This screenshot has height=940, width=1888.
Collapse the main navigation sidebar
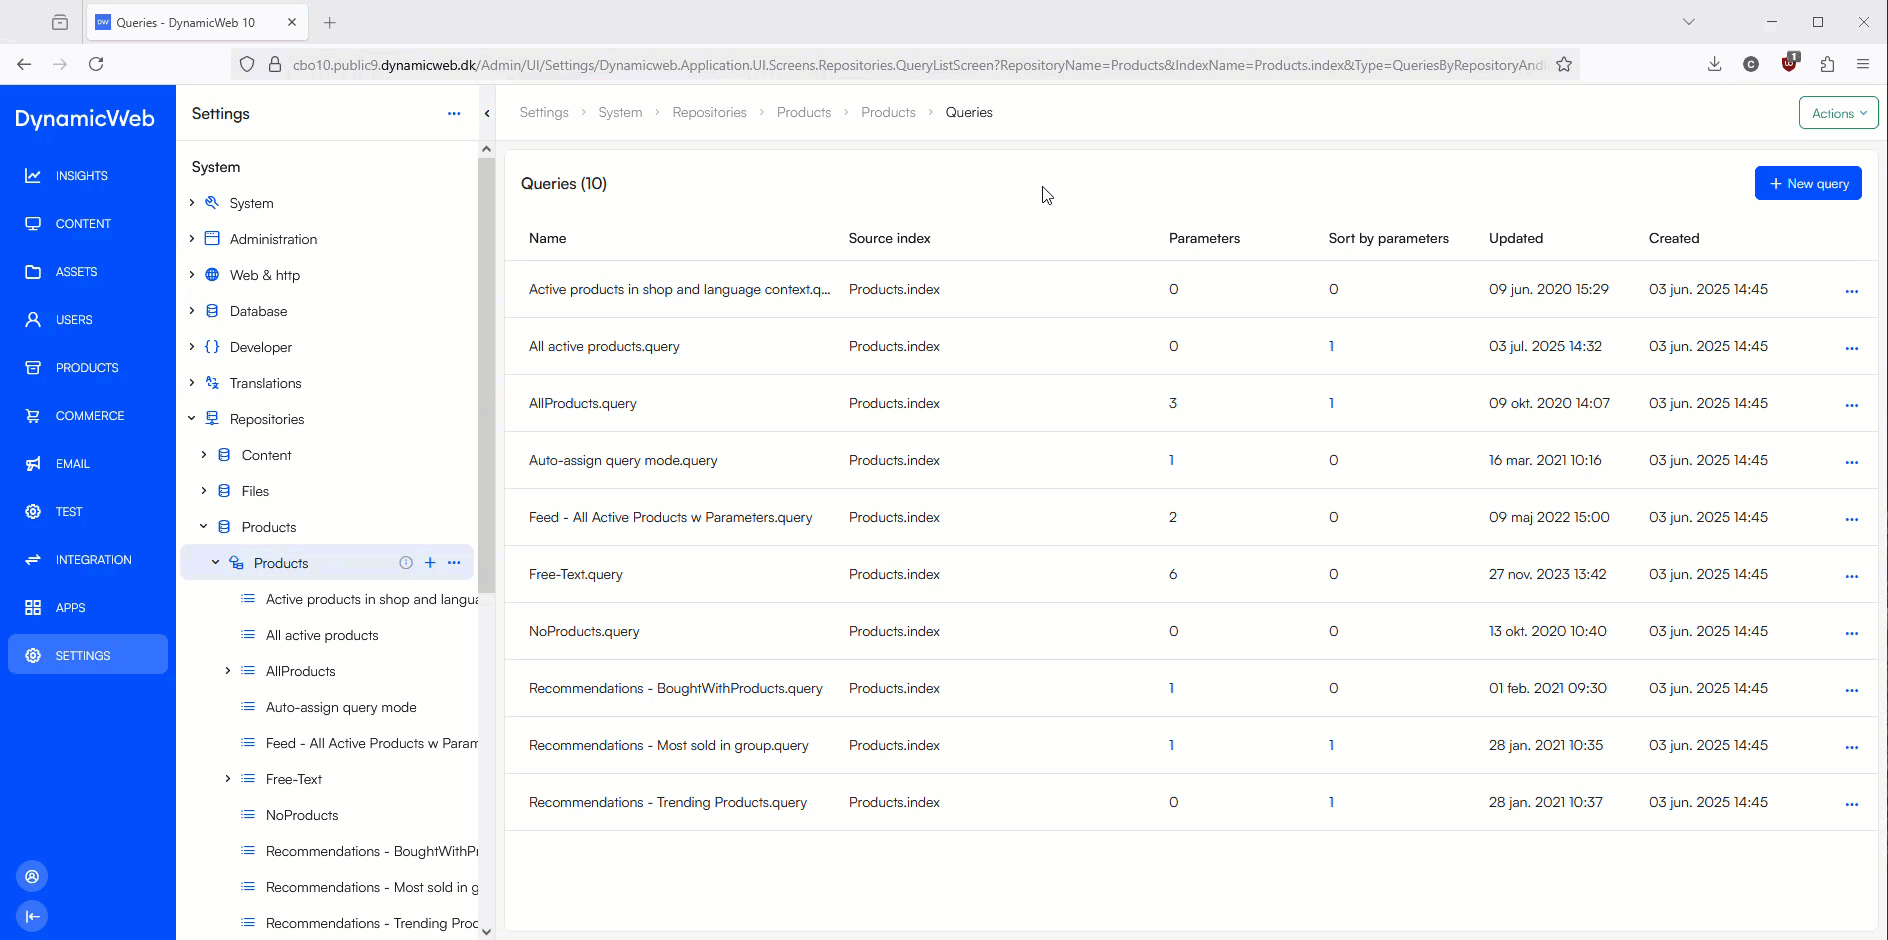[x=32, y=916]
